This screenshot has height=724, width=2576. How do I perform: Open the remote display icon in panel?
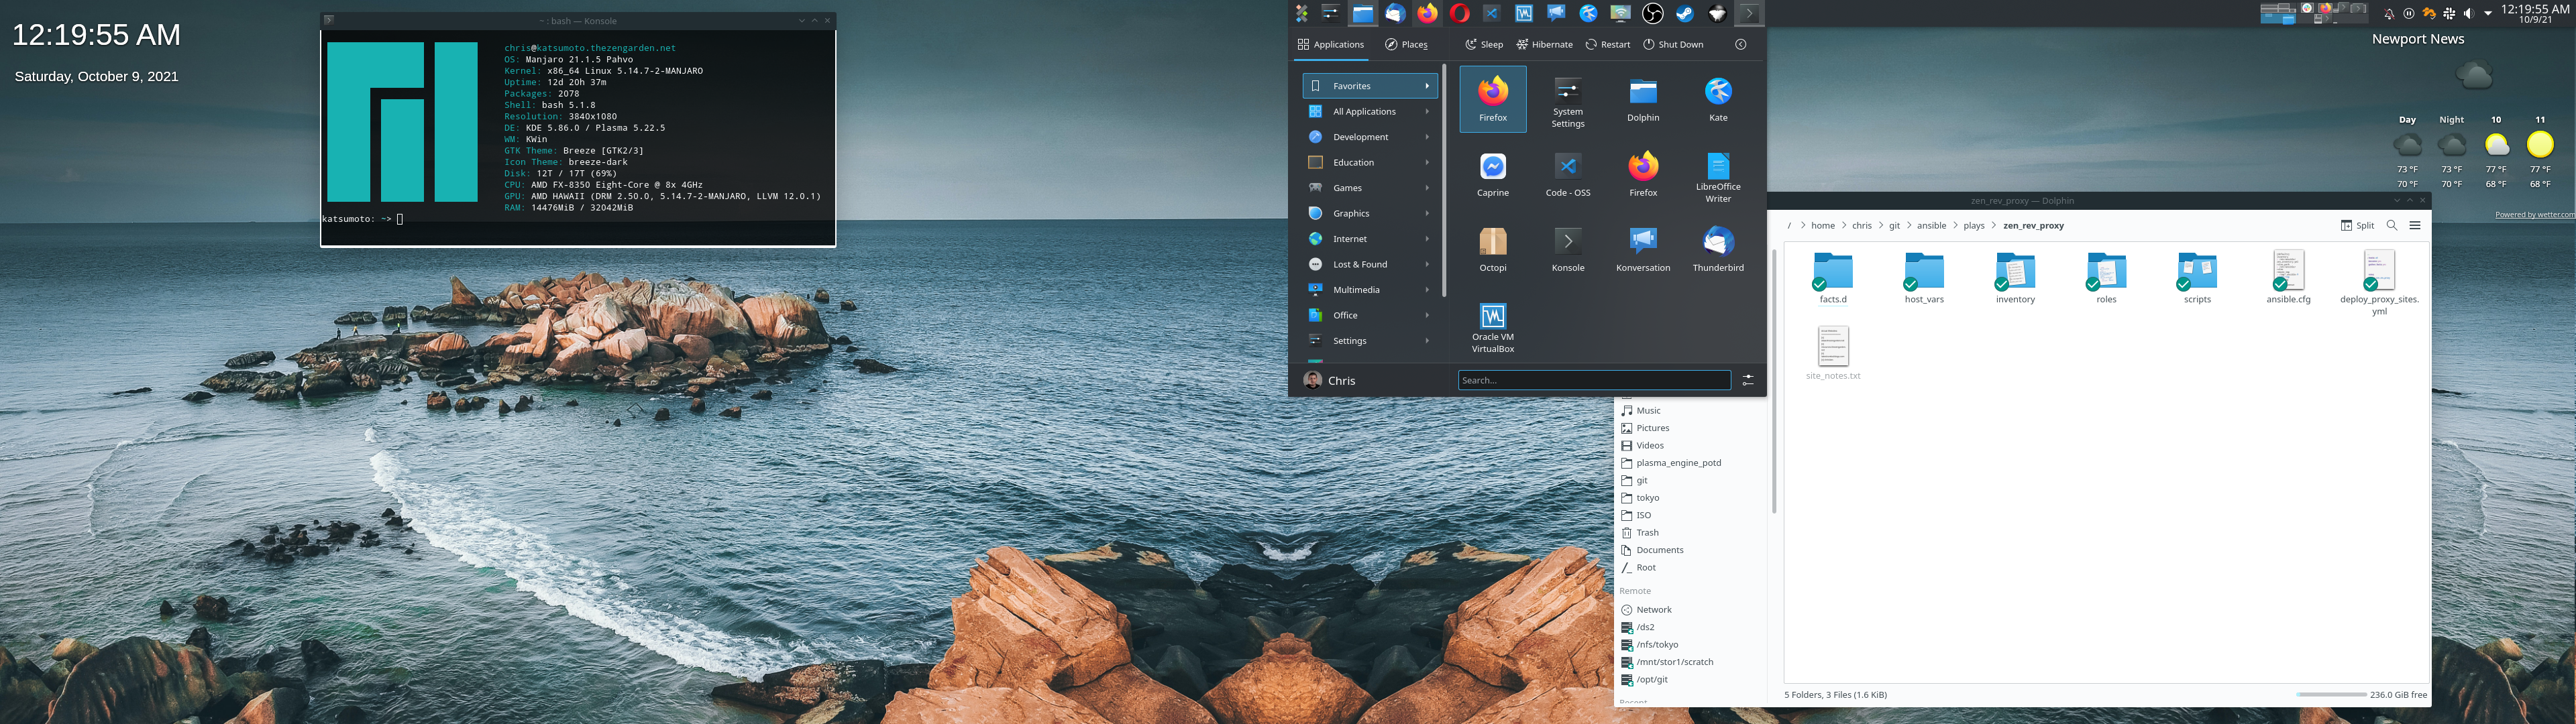(1620, 13)
